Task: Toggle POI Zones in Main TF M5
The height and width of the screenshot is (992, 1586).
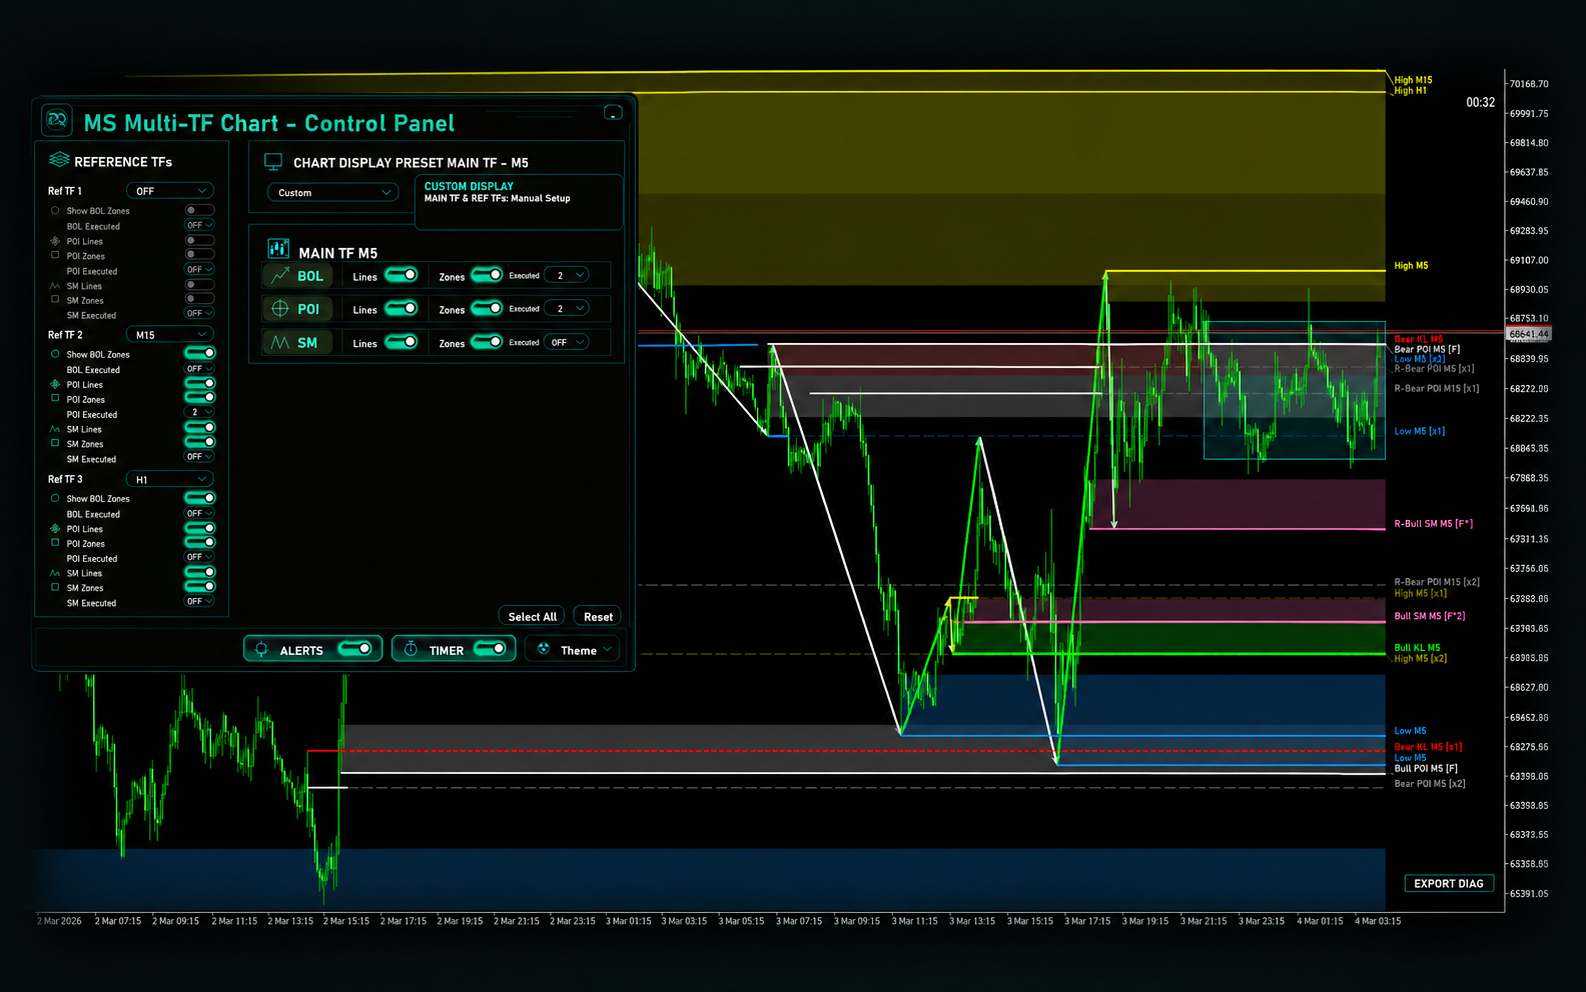Action: (487, 308)
